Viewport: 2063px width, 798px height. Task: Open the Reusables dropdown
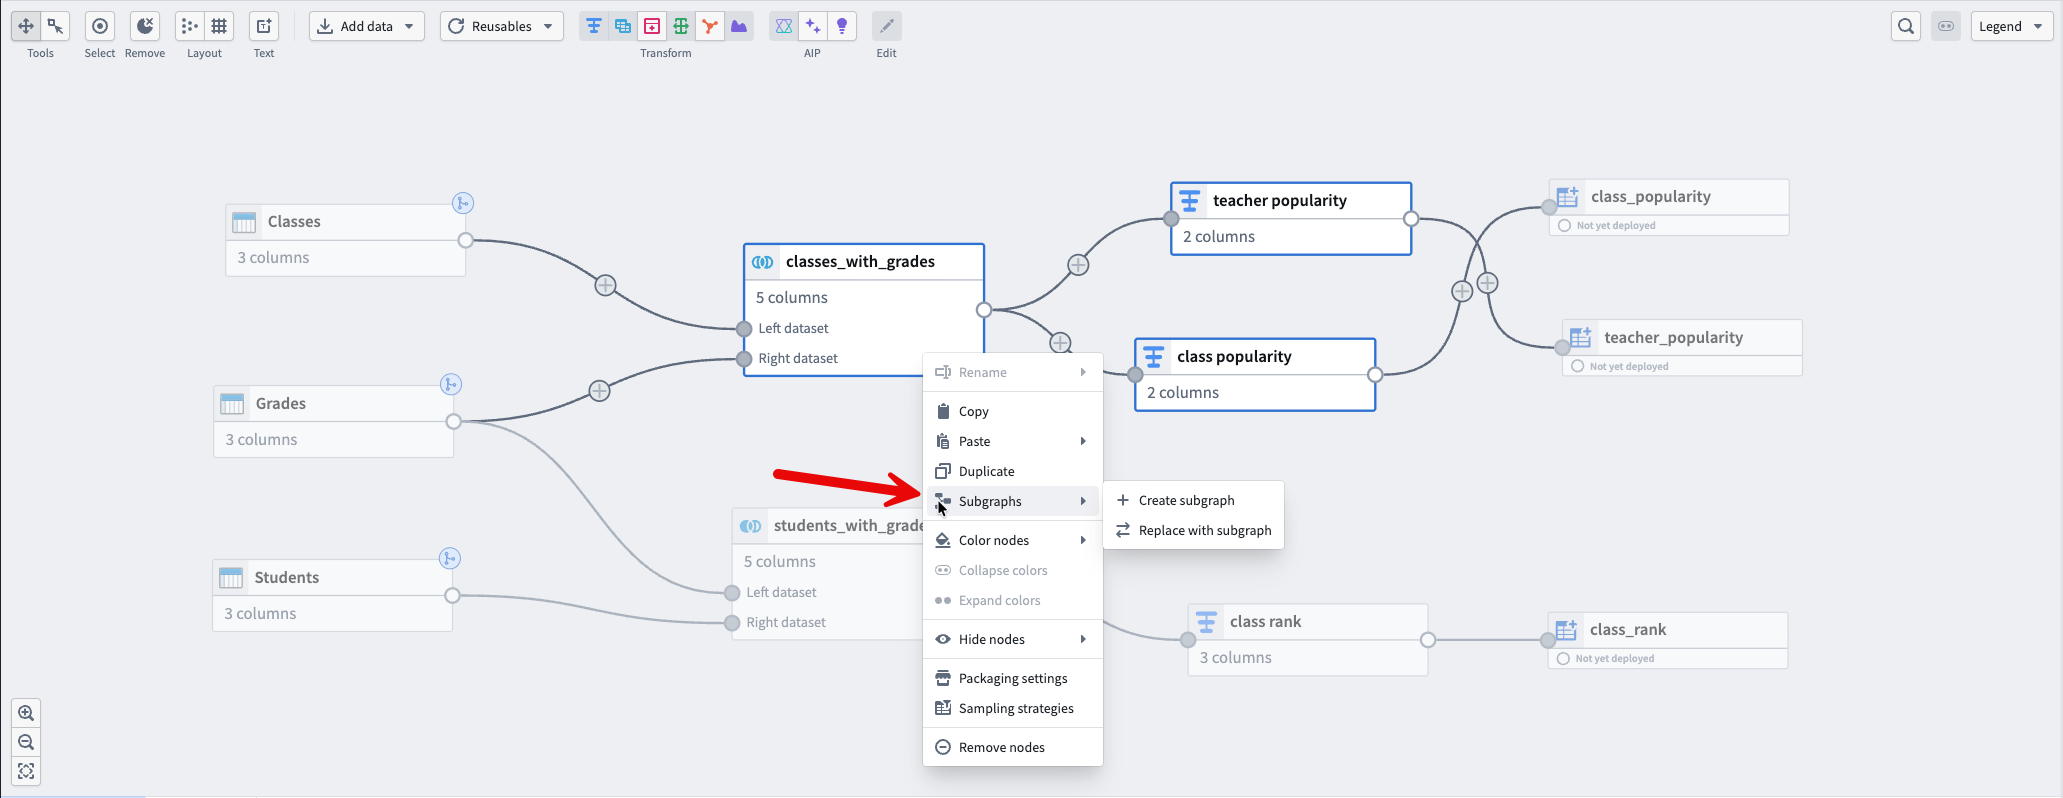point(502,26)
